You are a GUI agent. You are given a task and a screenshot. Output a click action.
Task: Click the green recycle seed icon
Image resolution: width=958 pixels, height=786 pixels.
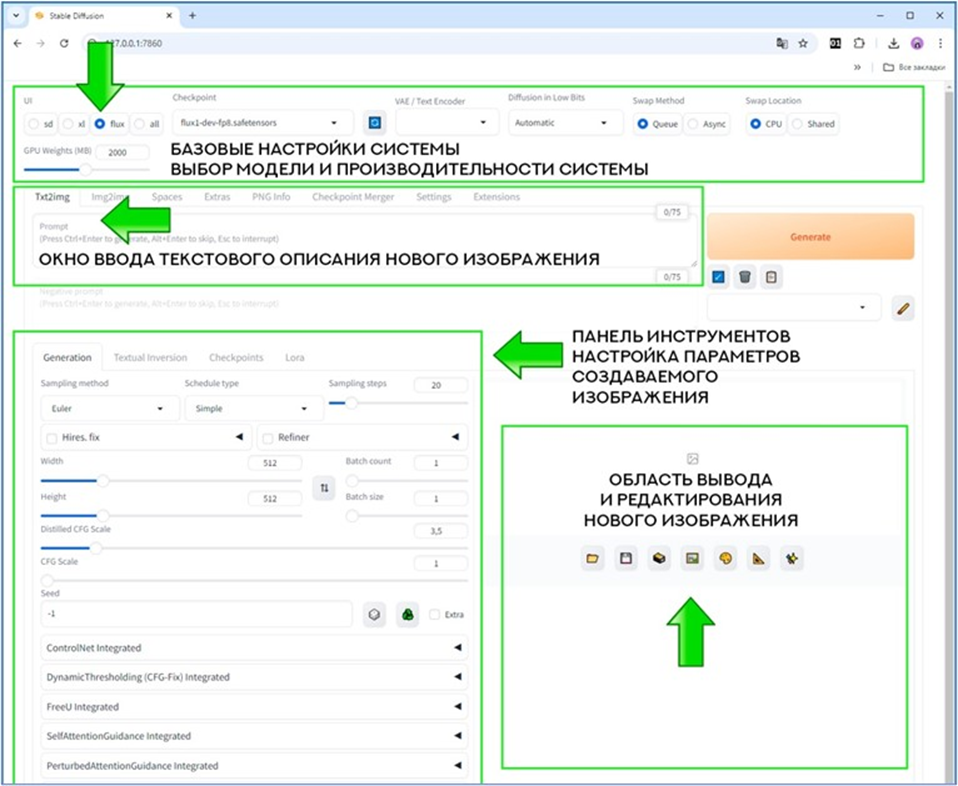[407, 614]
